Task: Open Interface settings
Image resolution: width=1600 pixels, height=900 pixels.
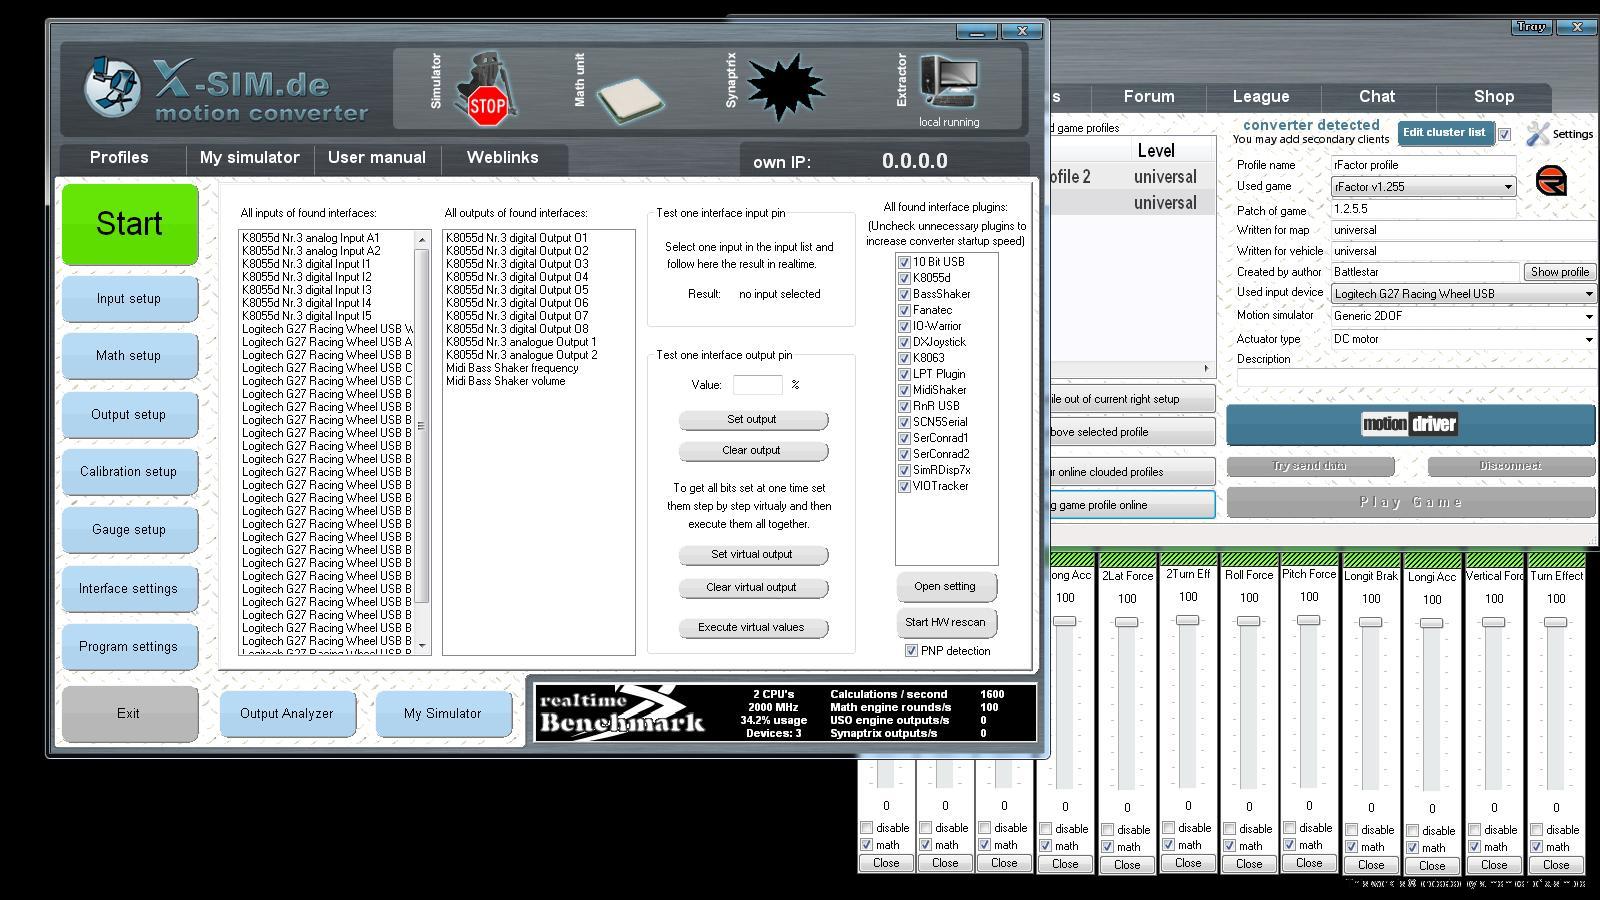Action: [x=129, y=589]
